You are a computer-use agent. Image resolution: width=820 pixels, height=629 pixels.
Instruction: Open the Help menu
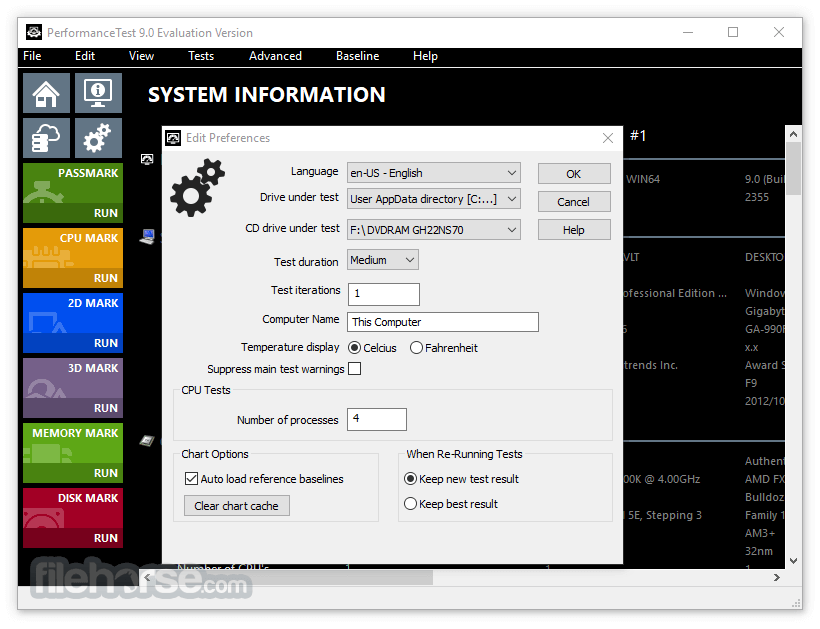coord(425,56)
